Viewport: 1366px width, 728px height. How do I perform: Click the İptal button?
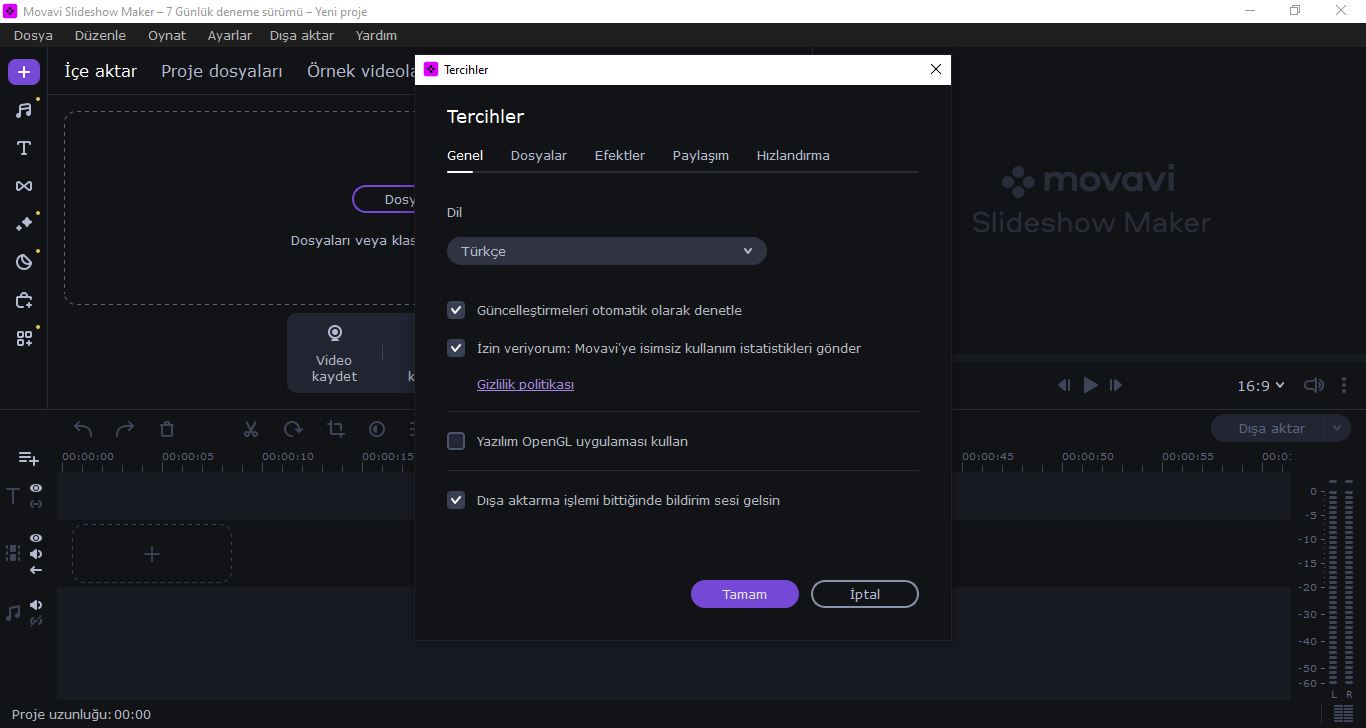point(865,594)
